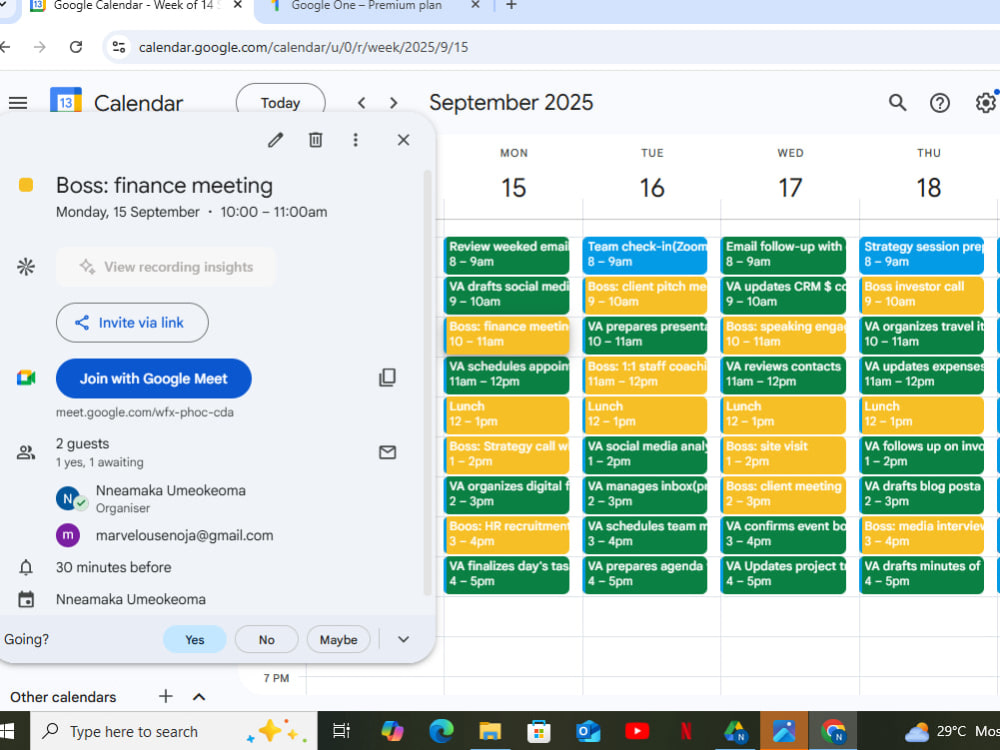Close the Google Calendar tab
1000x750 pixels.
(237, 5)
